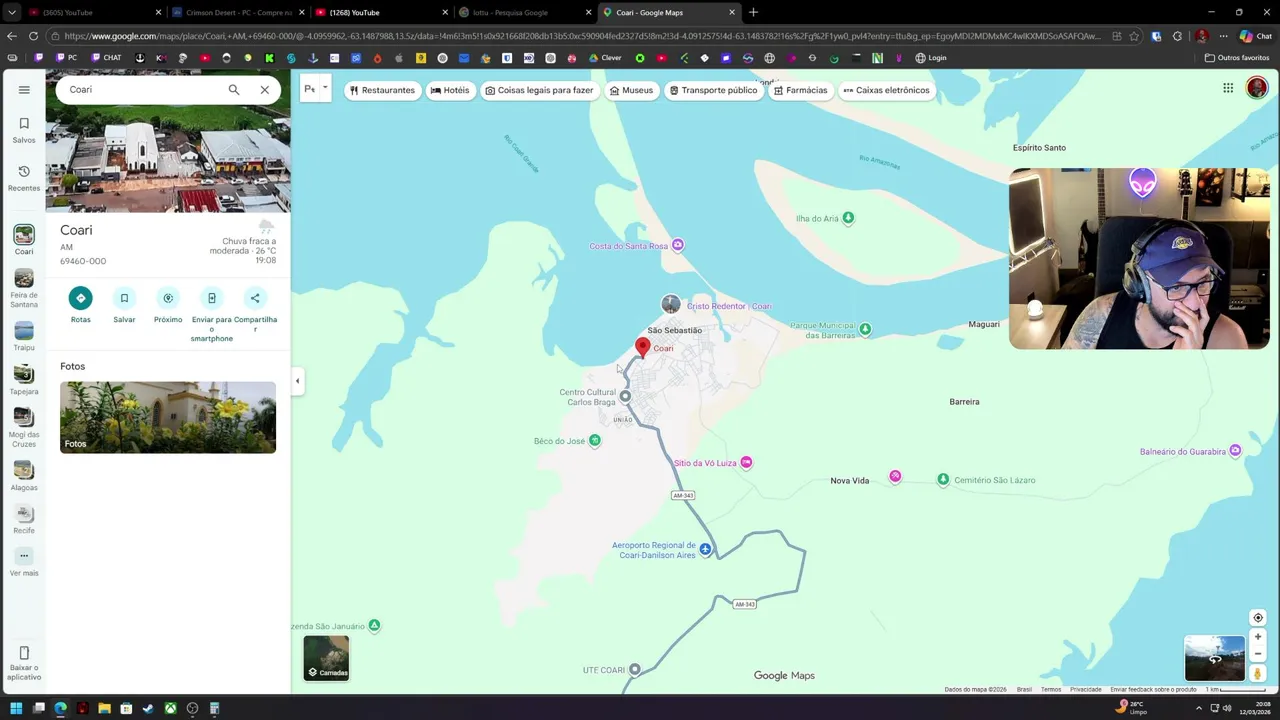Screen dimensions: 1280x720
Task: Select Feira de Santana recent place
Action: tap(24, 288)
